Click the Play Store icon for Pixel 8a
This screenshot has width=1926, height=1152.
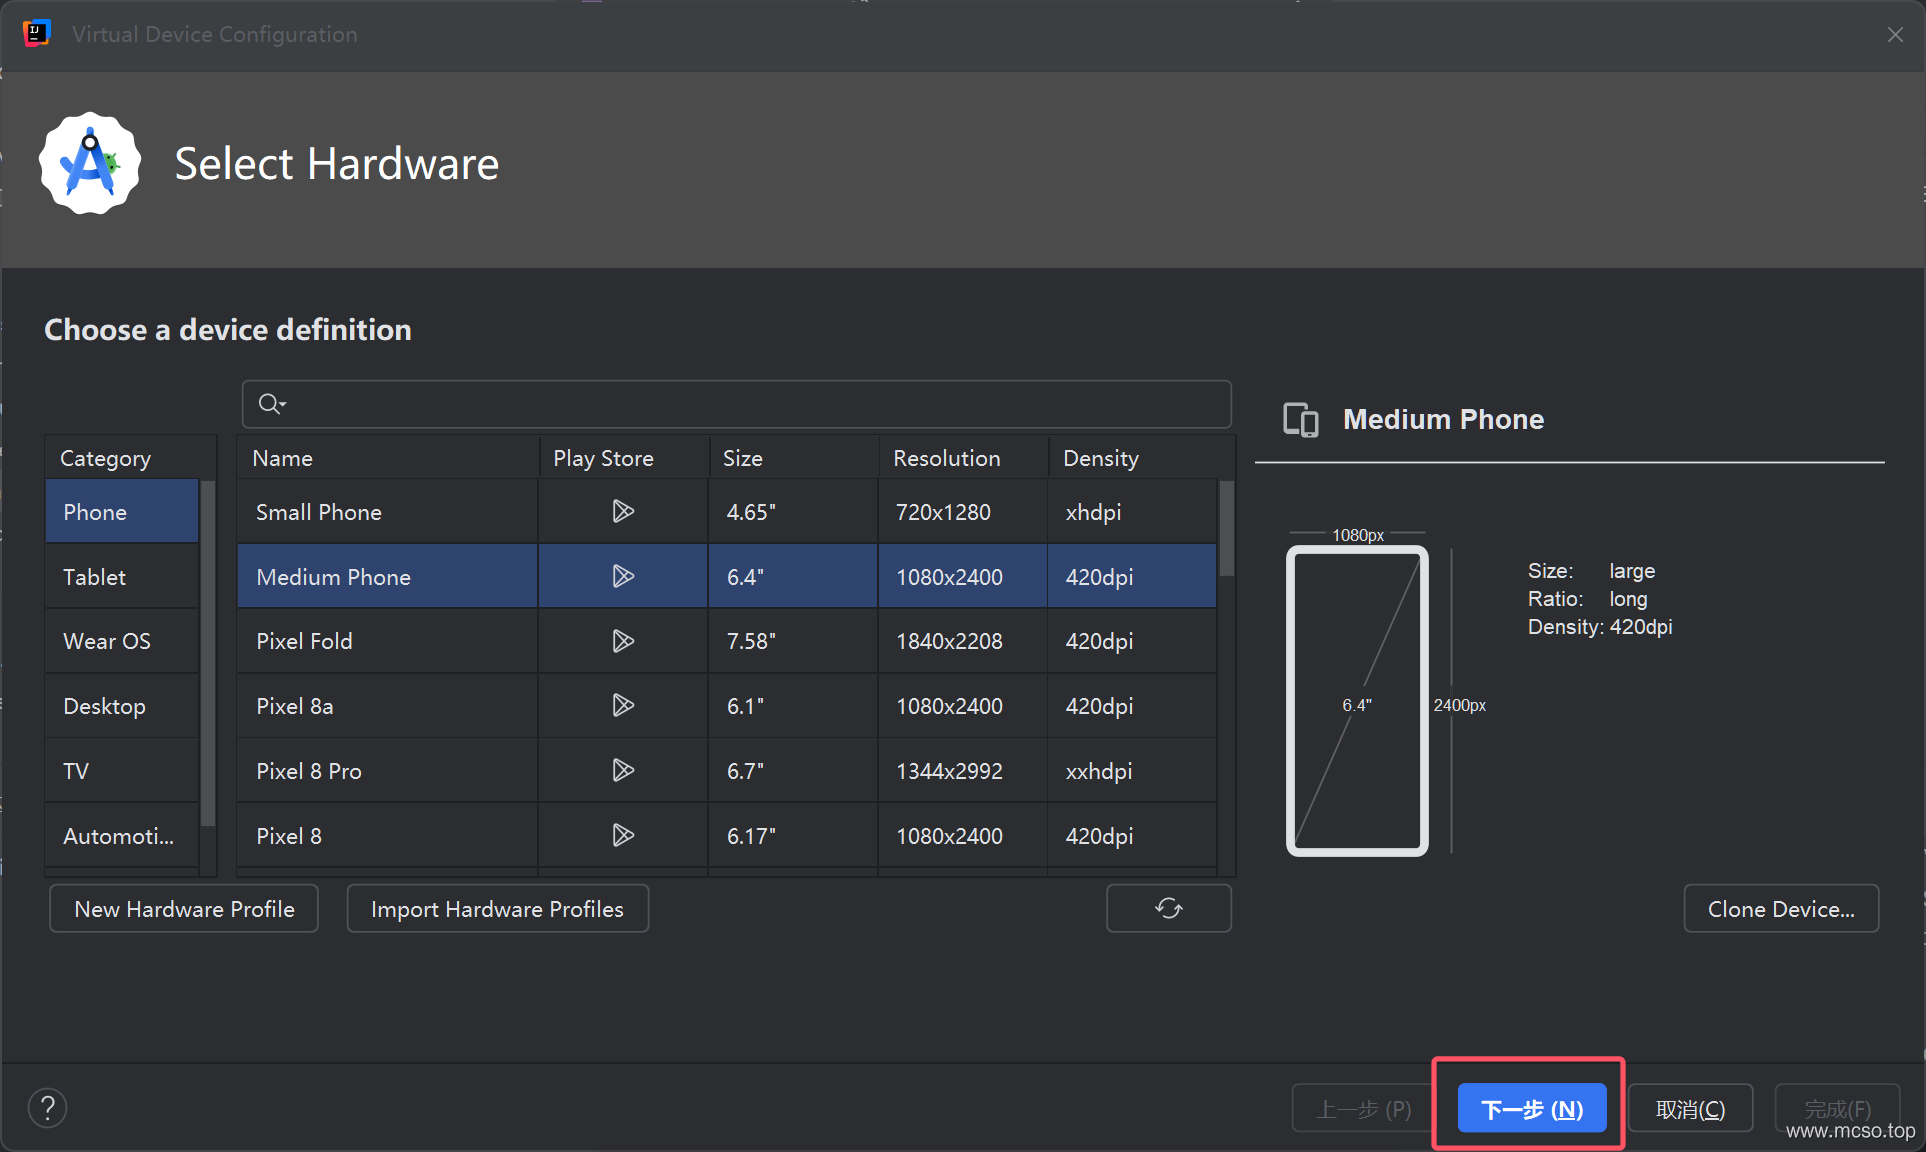623,705
